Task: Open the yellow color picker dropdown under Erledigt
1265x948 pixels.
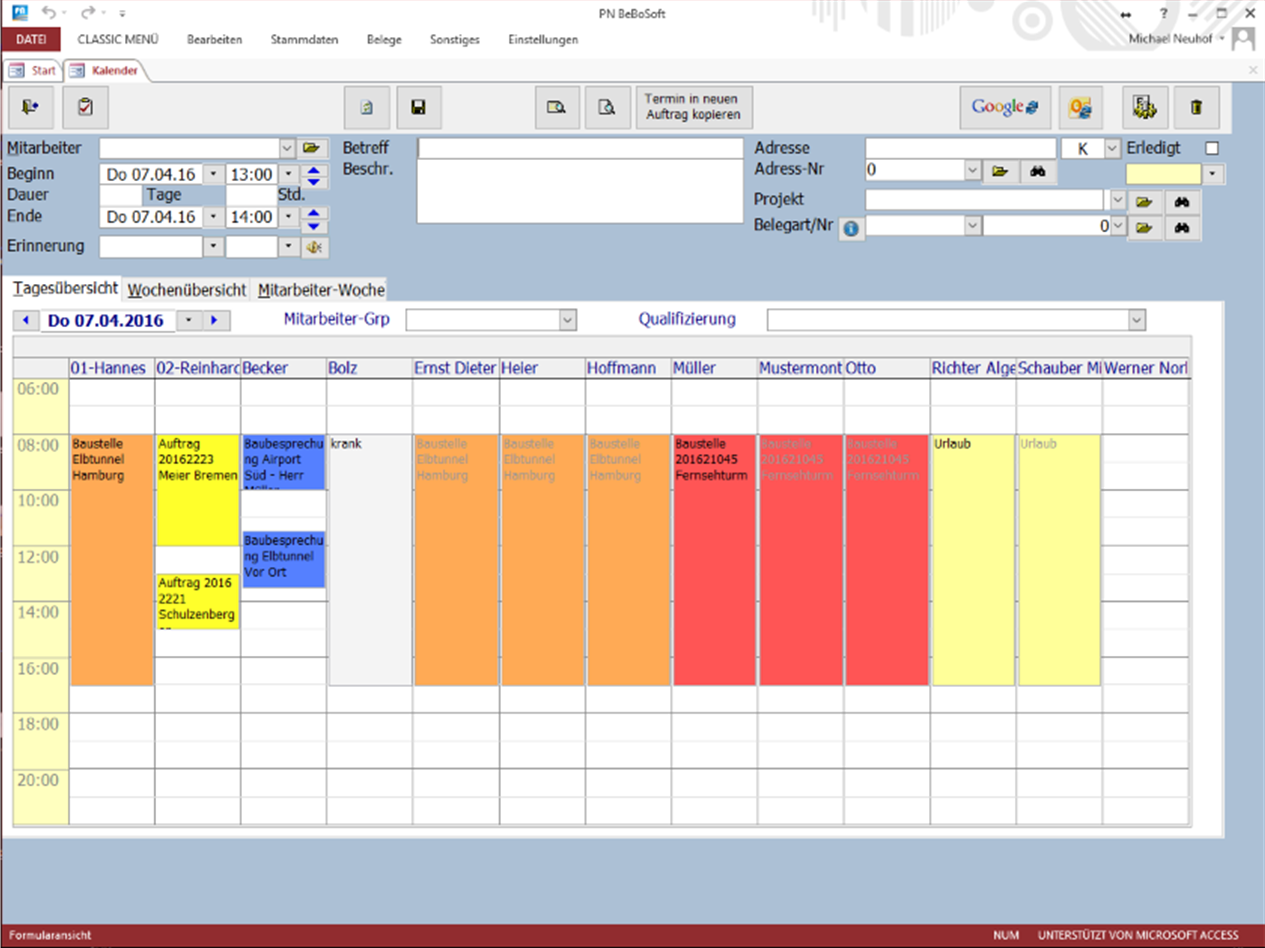Action: pyautogui.click(x=1214, y=174)
